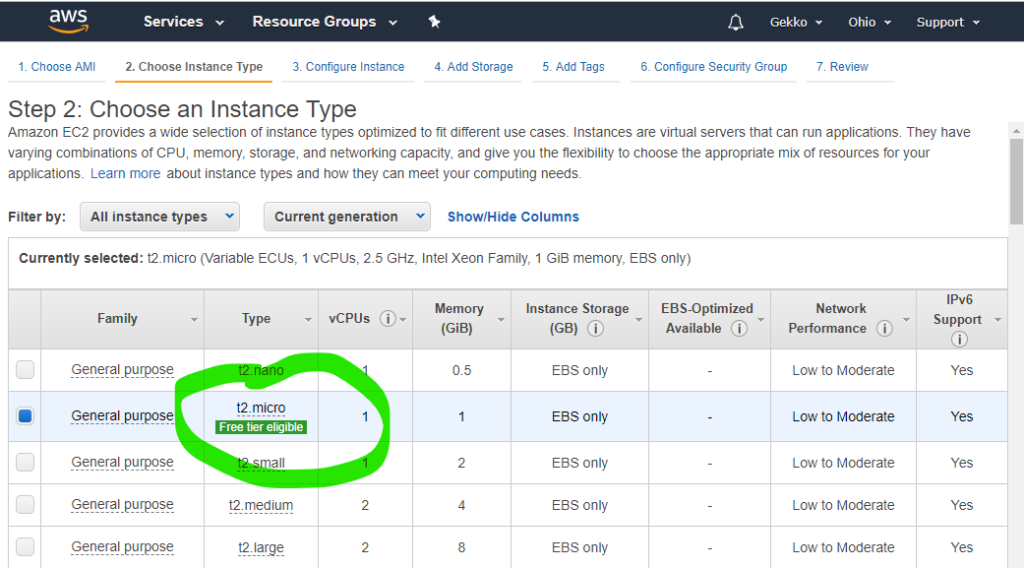Select 2. Choose Instance Type tab
The image size is (1024, 568).
[194, 67]
